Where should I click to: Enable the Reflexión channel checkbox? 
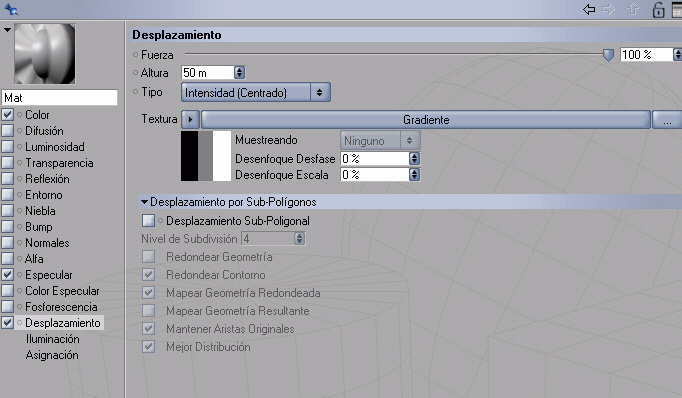pos(7,179)
